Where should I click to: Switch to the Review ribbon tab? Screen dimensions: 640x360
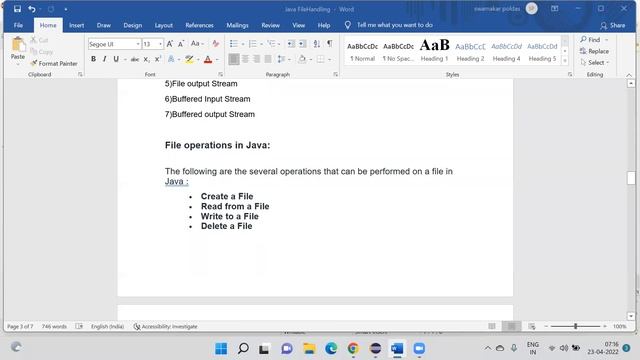click(270, 25)
